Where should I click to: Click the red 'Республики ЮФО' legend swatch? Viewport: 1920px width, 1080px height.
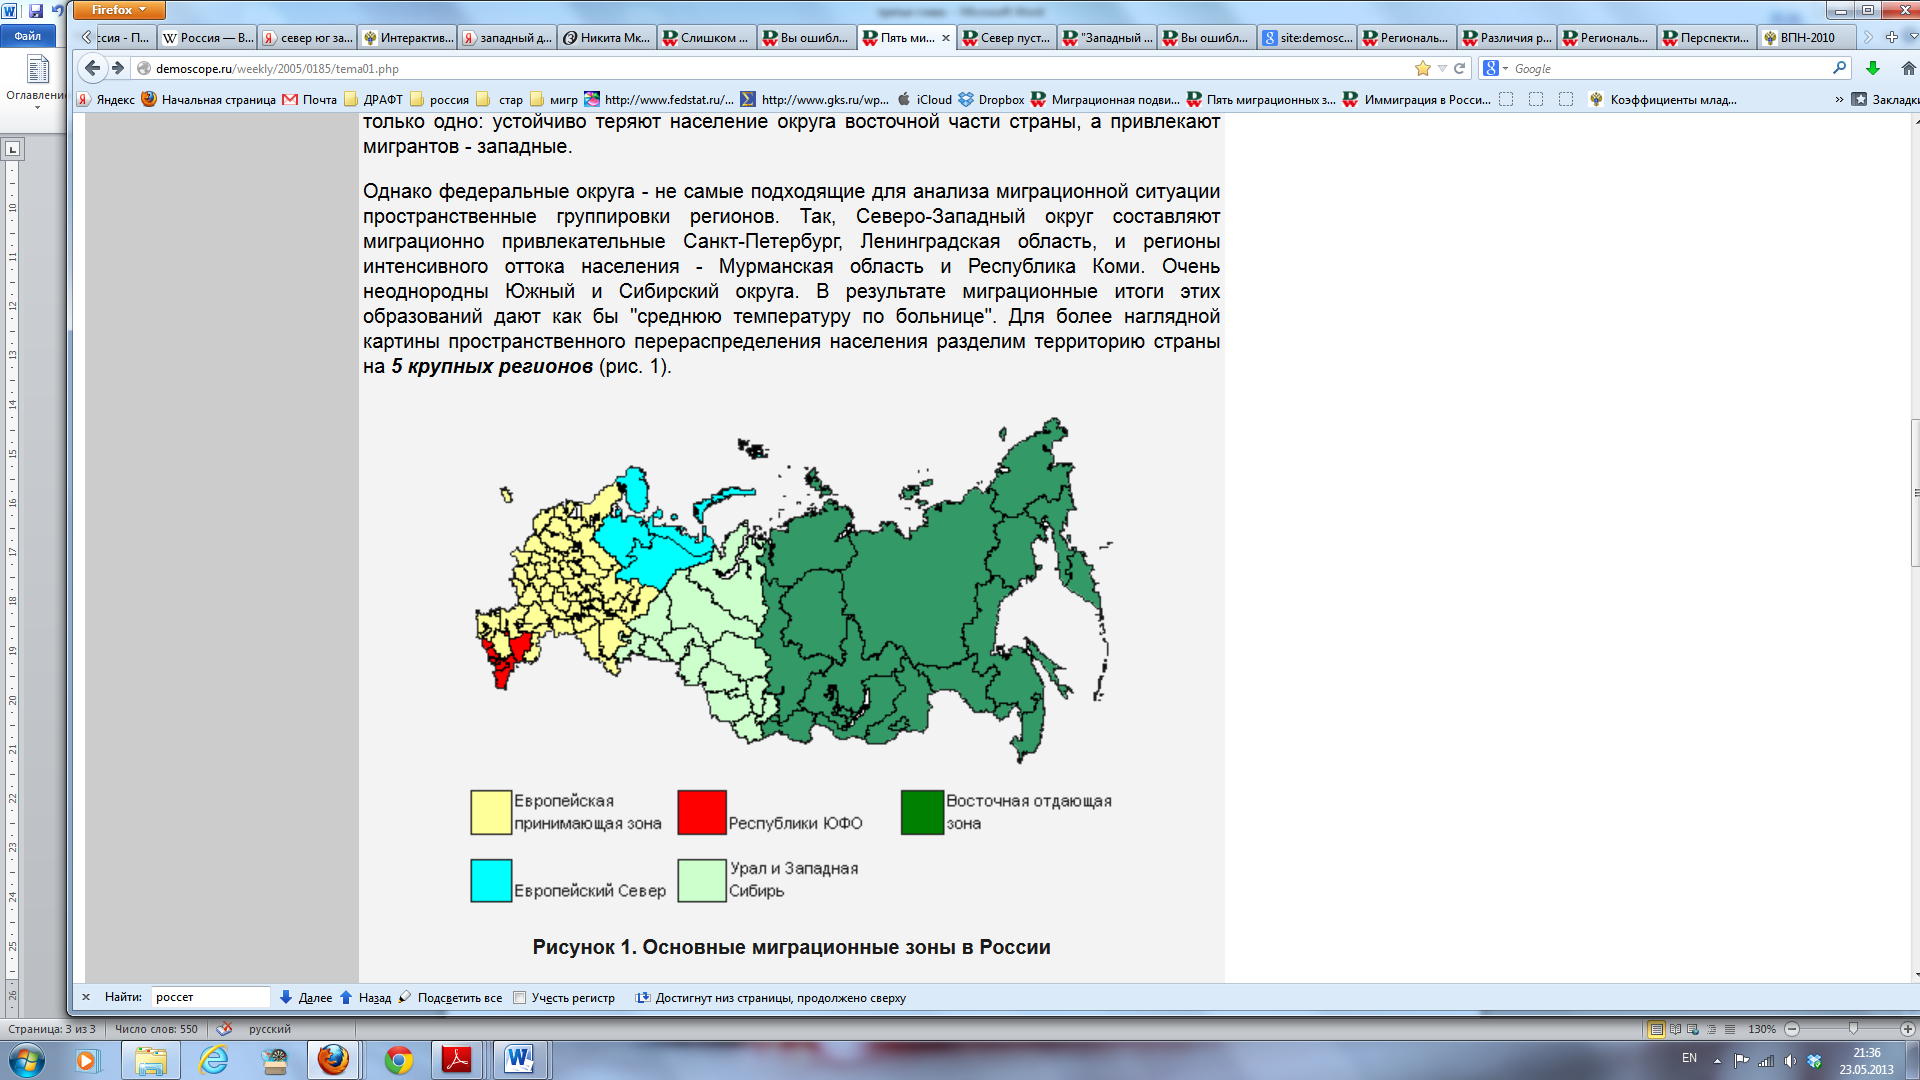click(x=702, y=812)
